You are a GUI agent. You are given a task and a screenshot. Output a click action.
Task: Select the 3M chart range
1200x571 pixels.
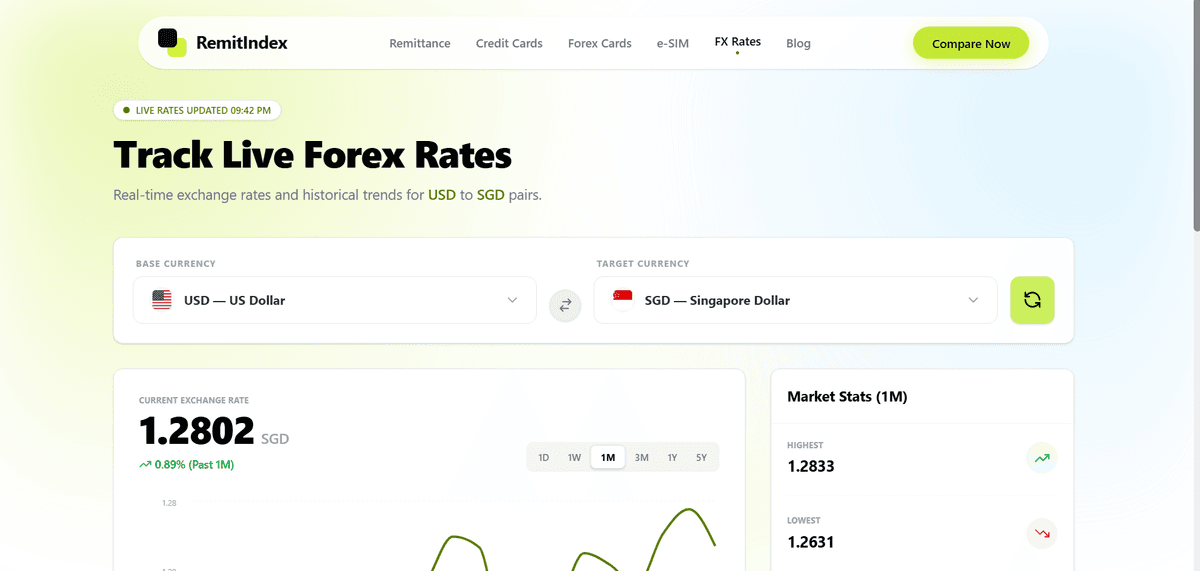pyautogui.click(x=642, y=457)
